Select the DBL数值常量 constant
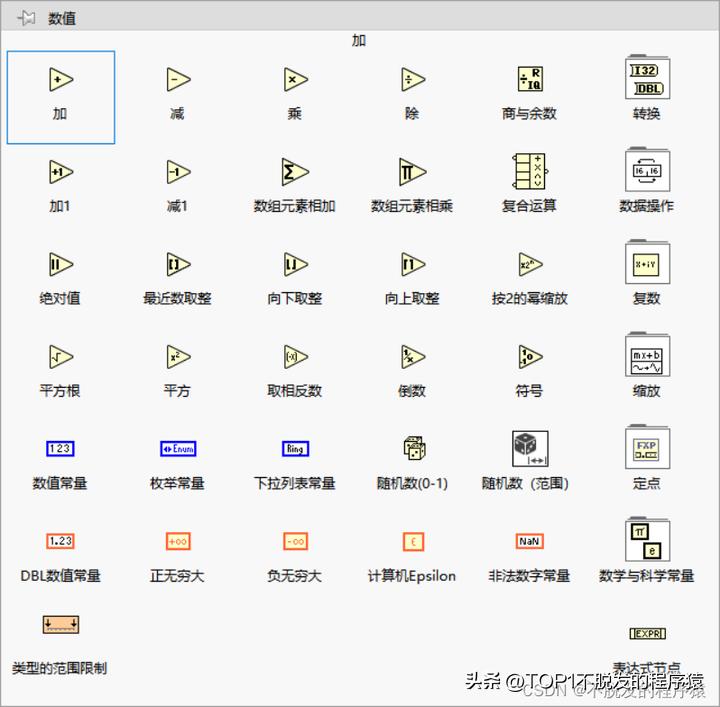This screenshot has height=707, width=720. click(x=60, y=541)
